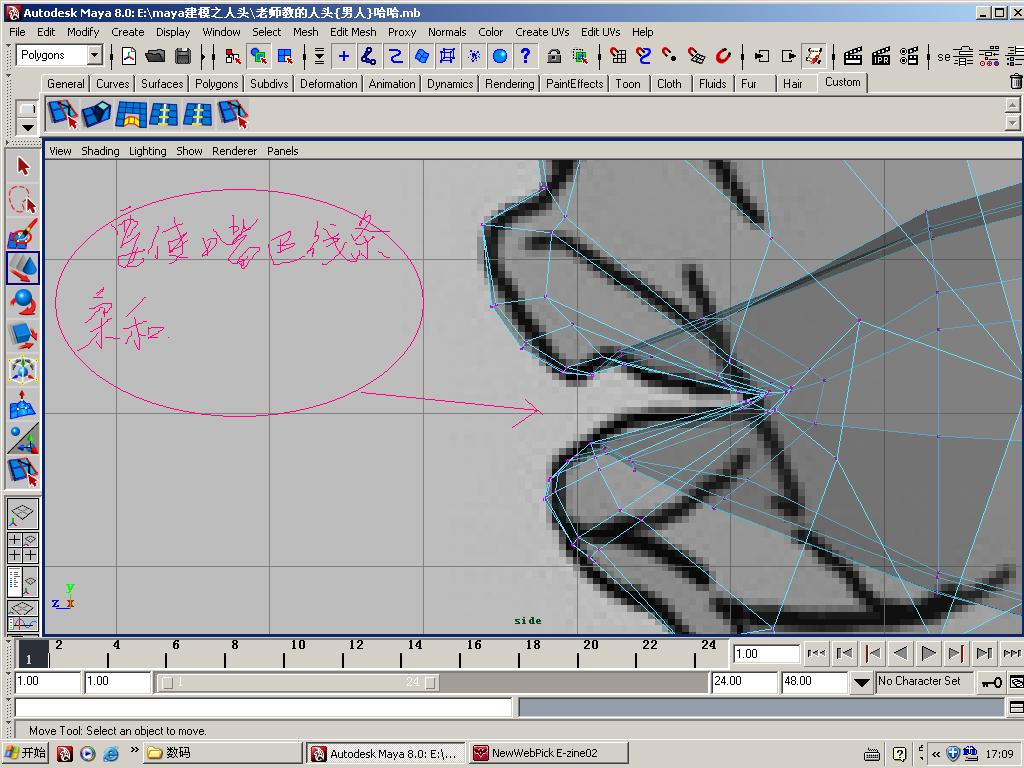The height and width of the screenshot is (768, 1024).
Task: Click the Extrude shelf icon
Action: [97, 114]
